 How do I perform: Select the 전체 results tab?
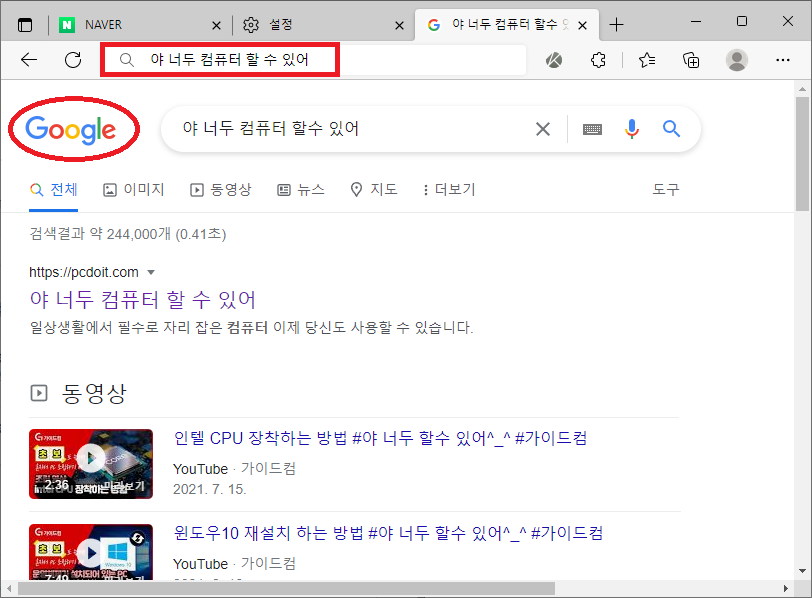(x=54, y=190)
